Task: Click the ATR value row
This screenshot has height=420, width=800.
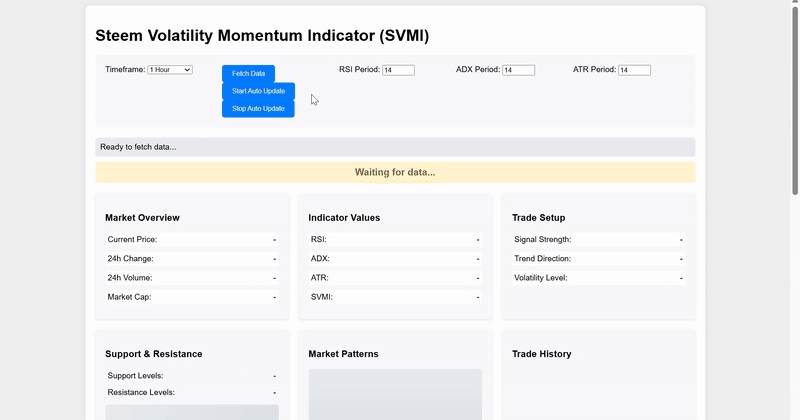Action: coord(395,278)
